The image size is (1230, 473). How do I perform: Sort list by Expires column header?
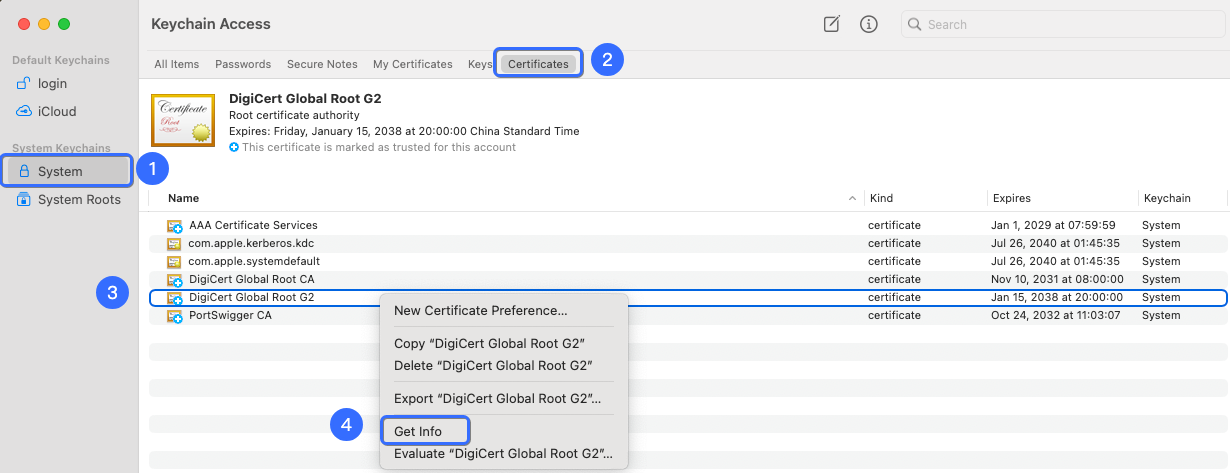click(x=1011, y=198)
